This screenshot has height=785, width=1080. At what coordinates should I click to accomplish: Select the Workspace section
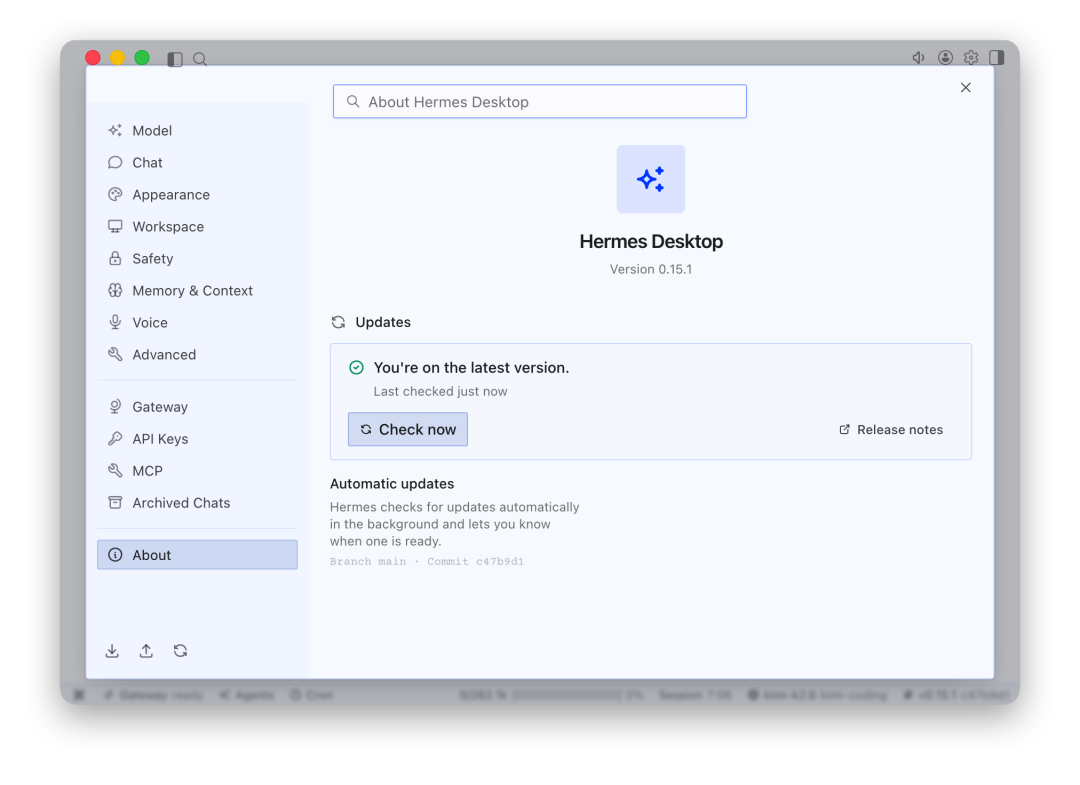click(198, 227)
